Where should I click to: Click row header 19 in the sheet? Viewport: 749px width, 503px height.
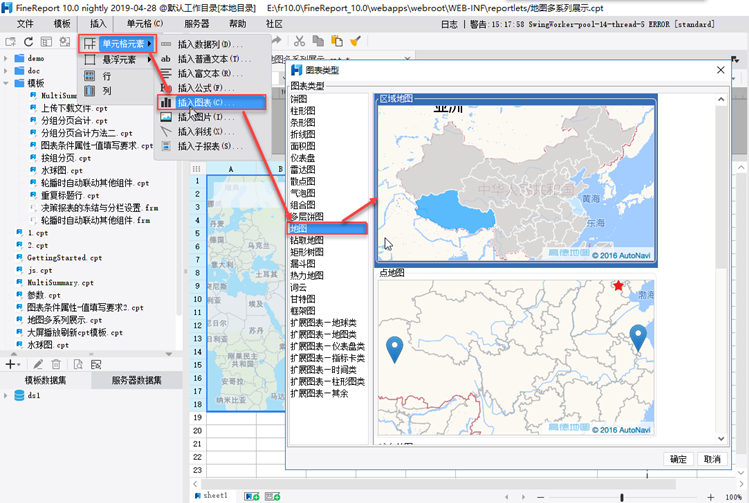(197, 417)
